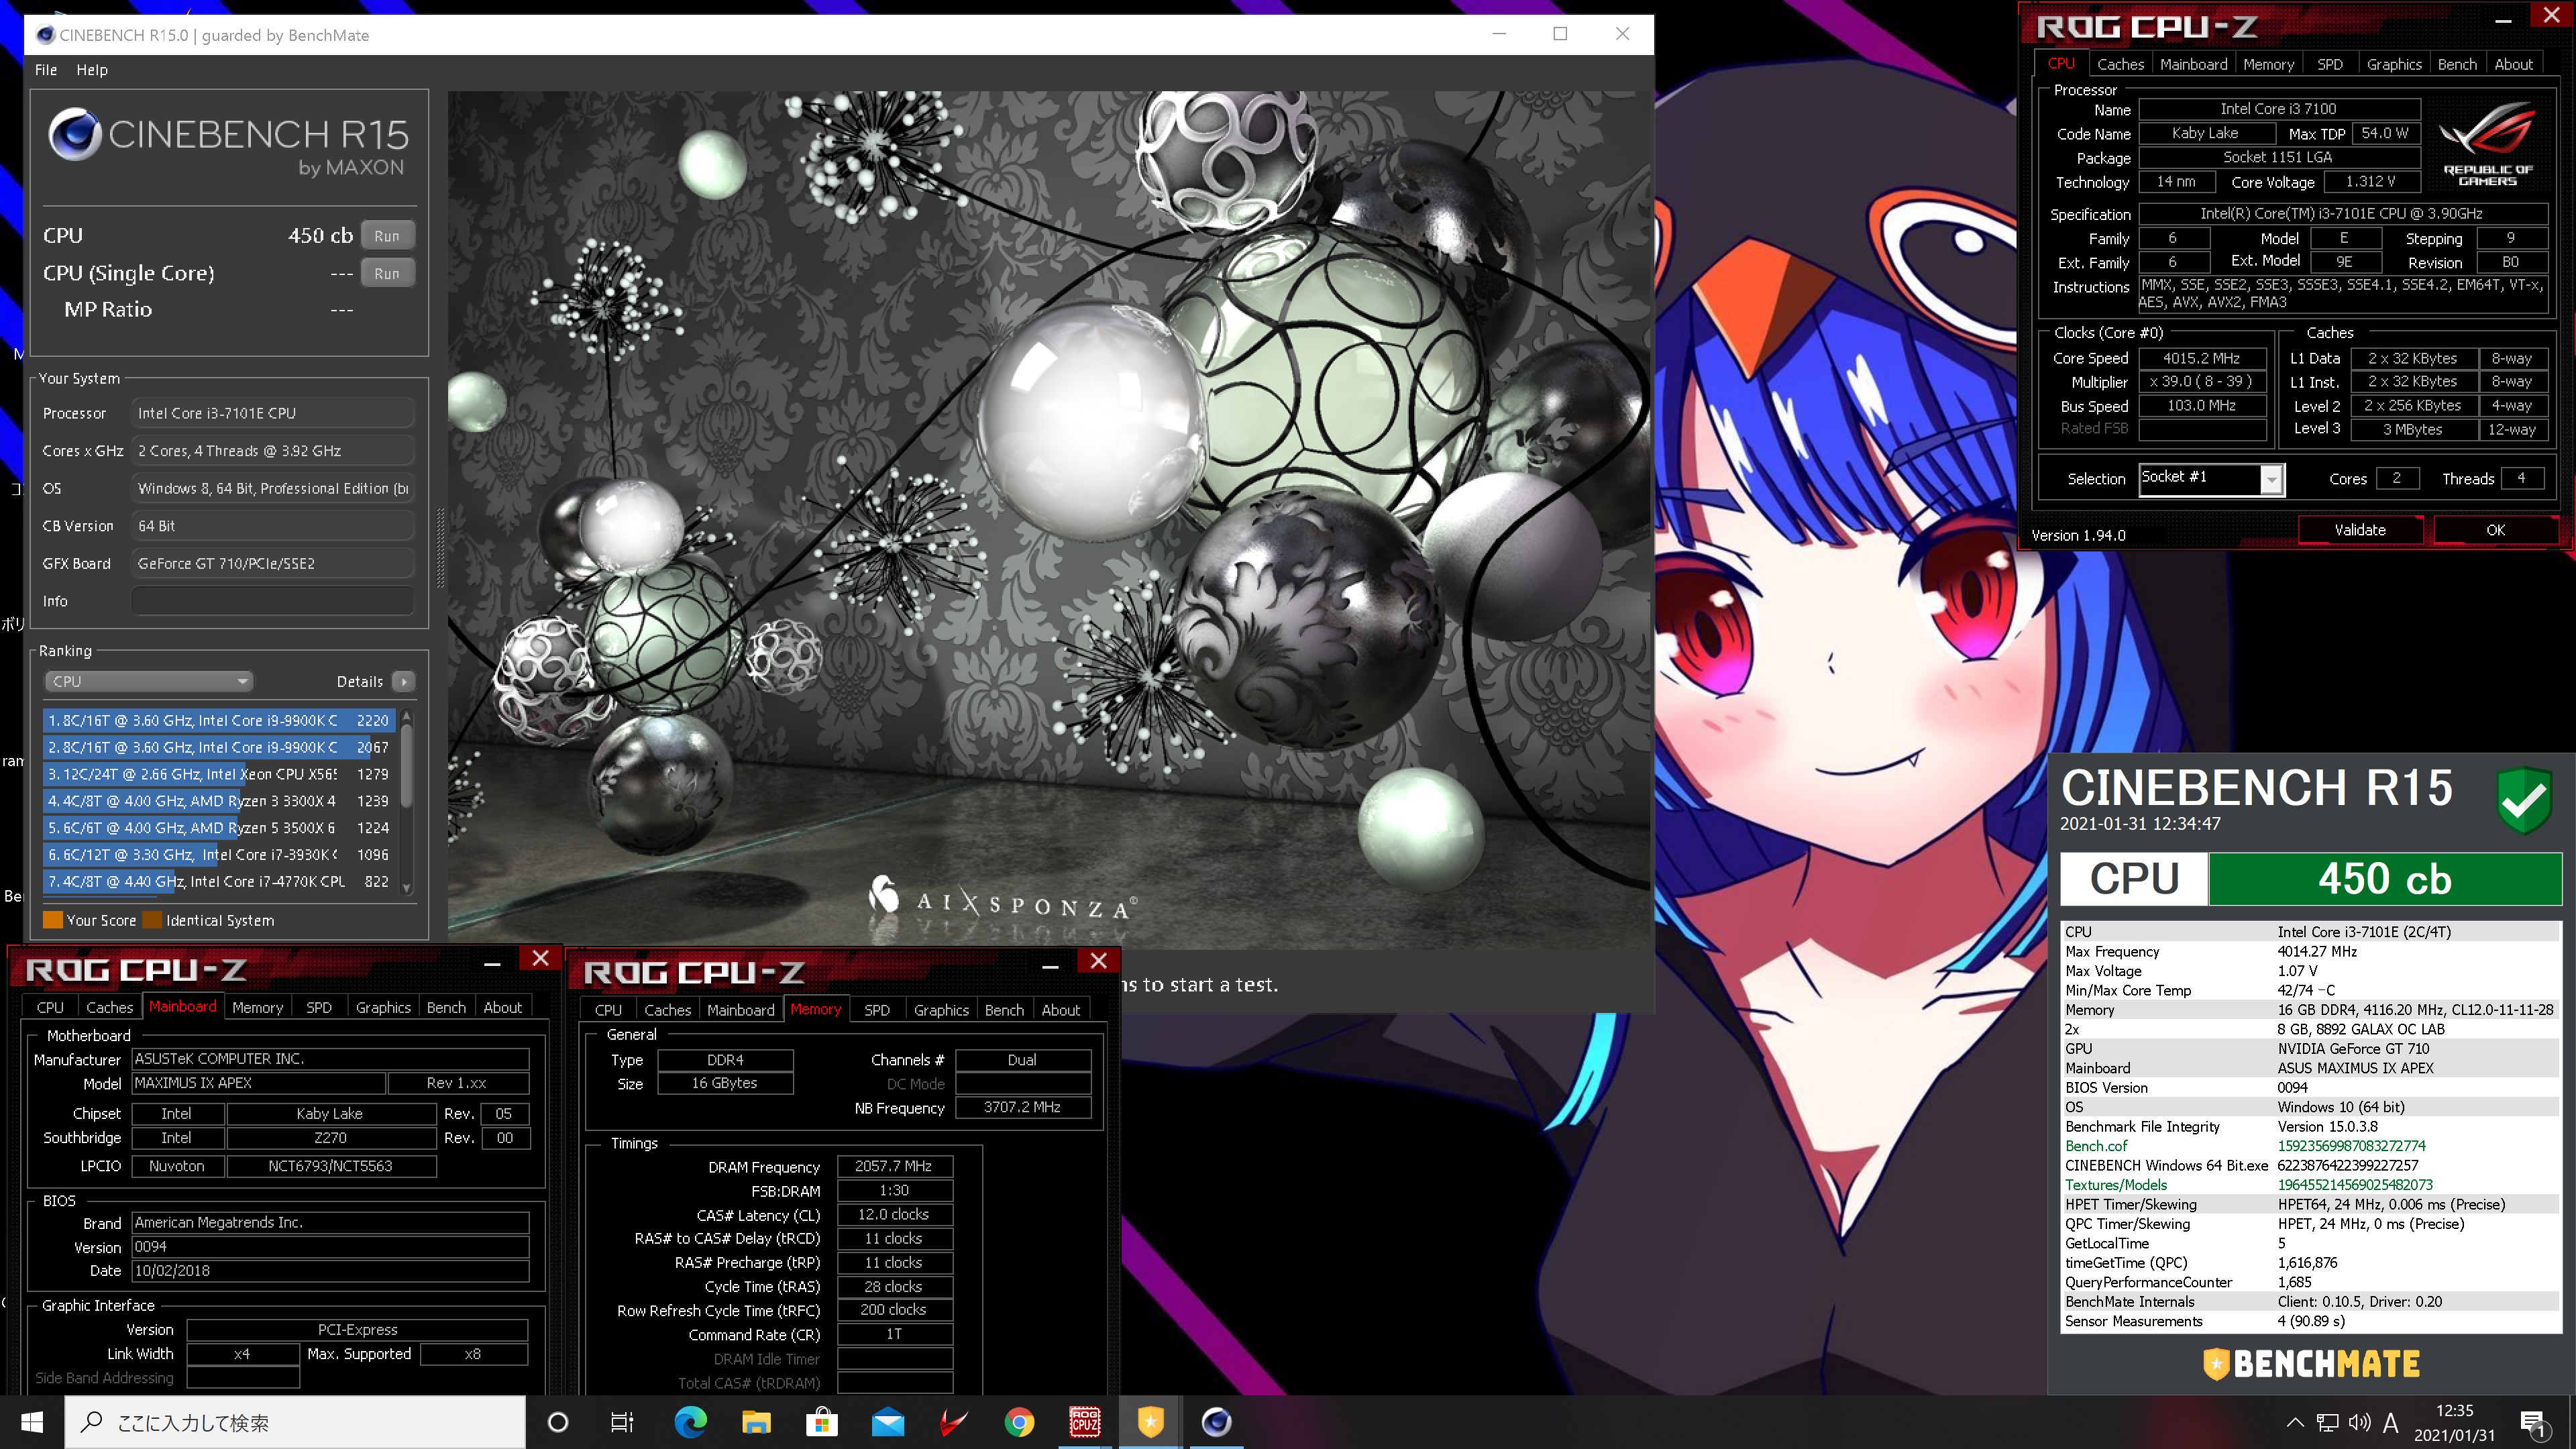The width and height of the screenshot is (2576, 1449).
Task: Run the CPU benchmark test
Action: [x=387, y=236]
